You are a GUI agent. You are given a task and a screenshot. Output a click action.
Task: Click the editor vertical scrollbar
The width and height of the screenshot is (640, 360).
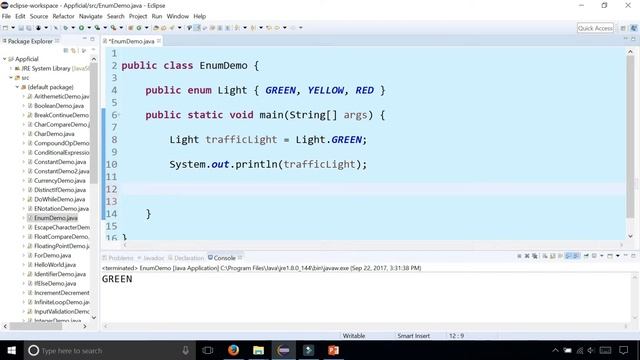click(x=630, y=137)
